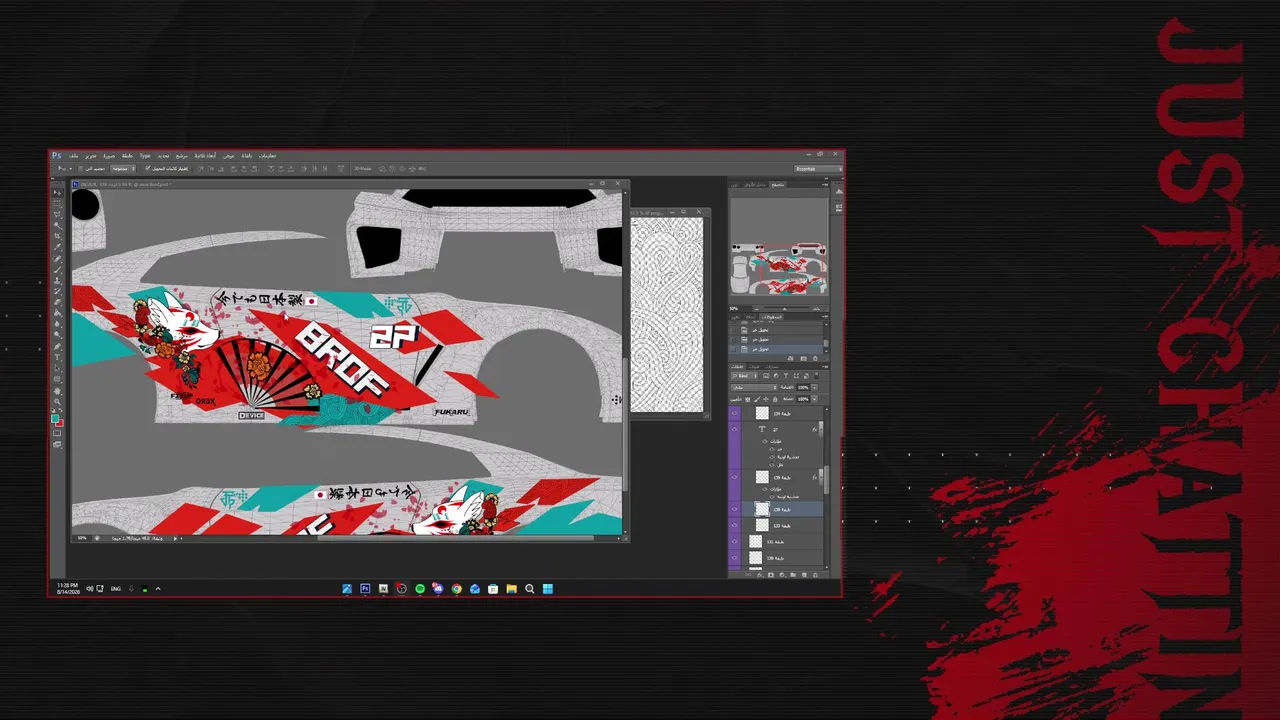Select the Crop tool
Screen dimensions: 1280x720
point(57,237)
